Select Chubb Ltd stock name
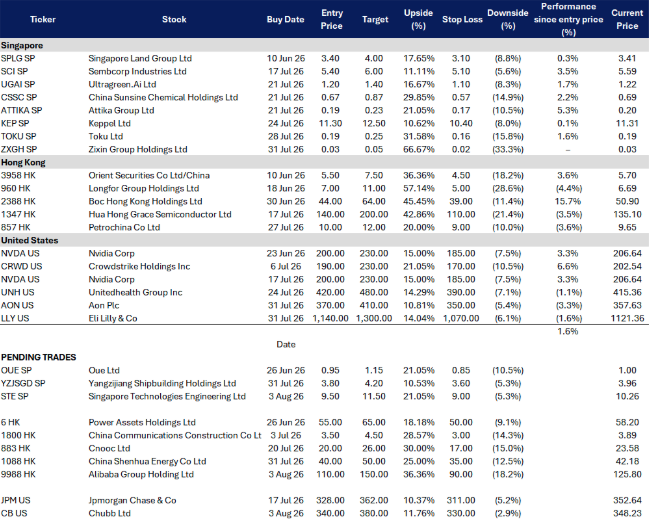This screenshot has width=650, height=525. (x=109, y=513)
